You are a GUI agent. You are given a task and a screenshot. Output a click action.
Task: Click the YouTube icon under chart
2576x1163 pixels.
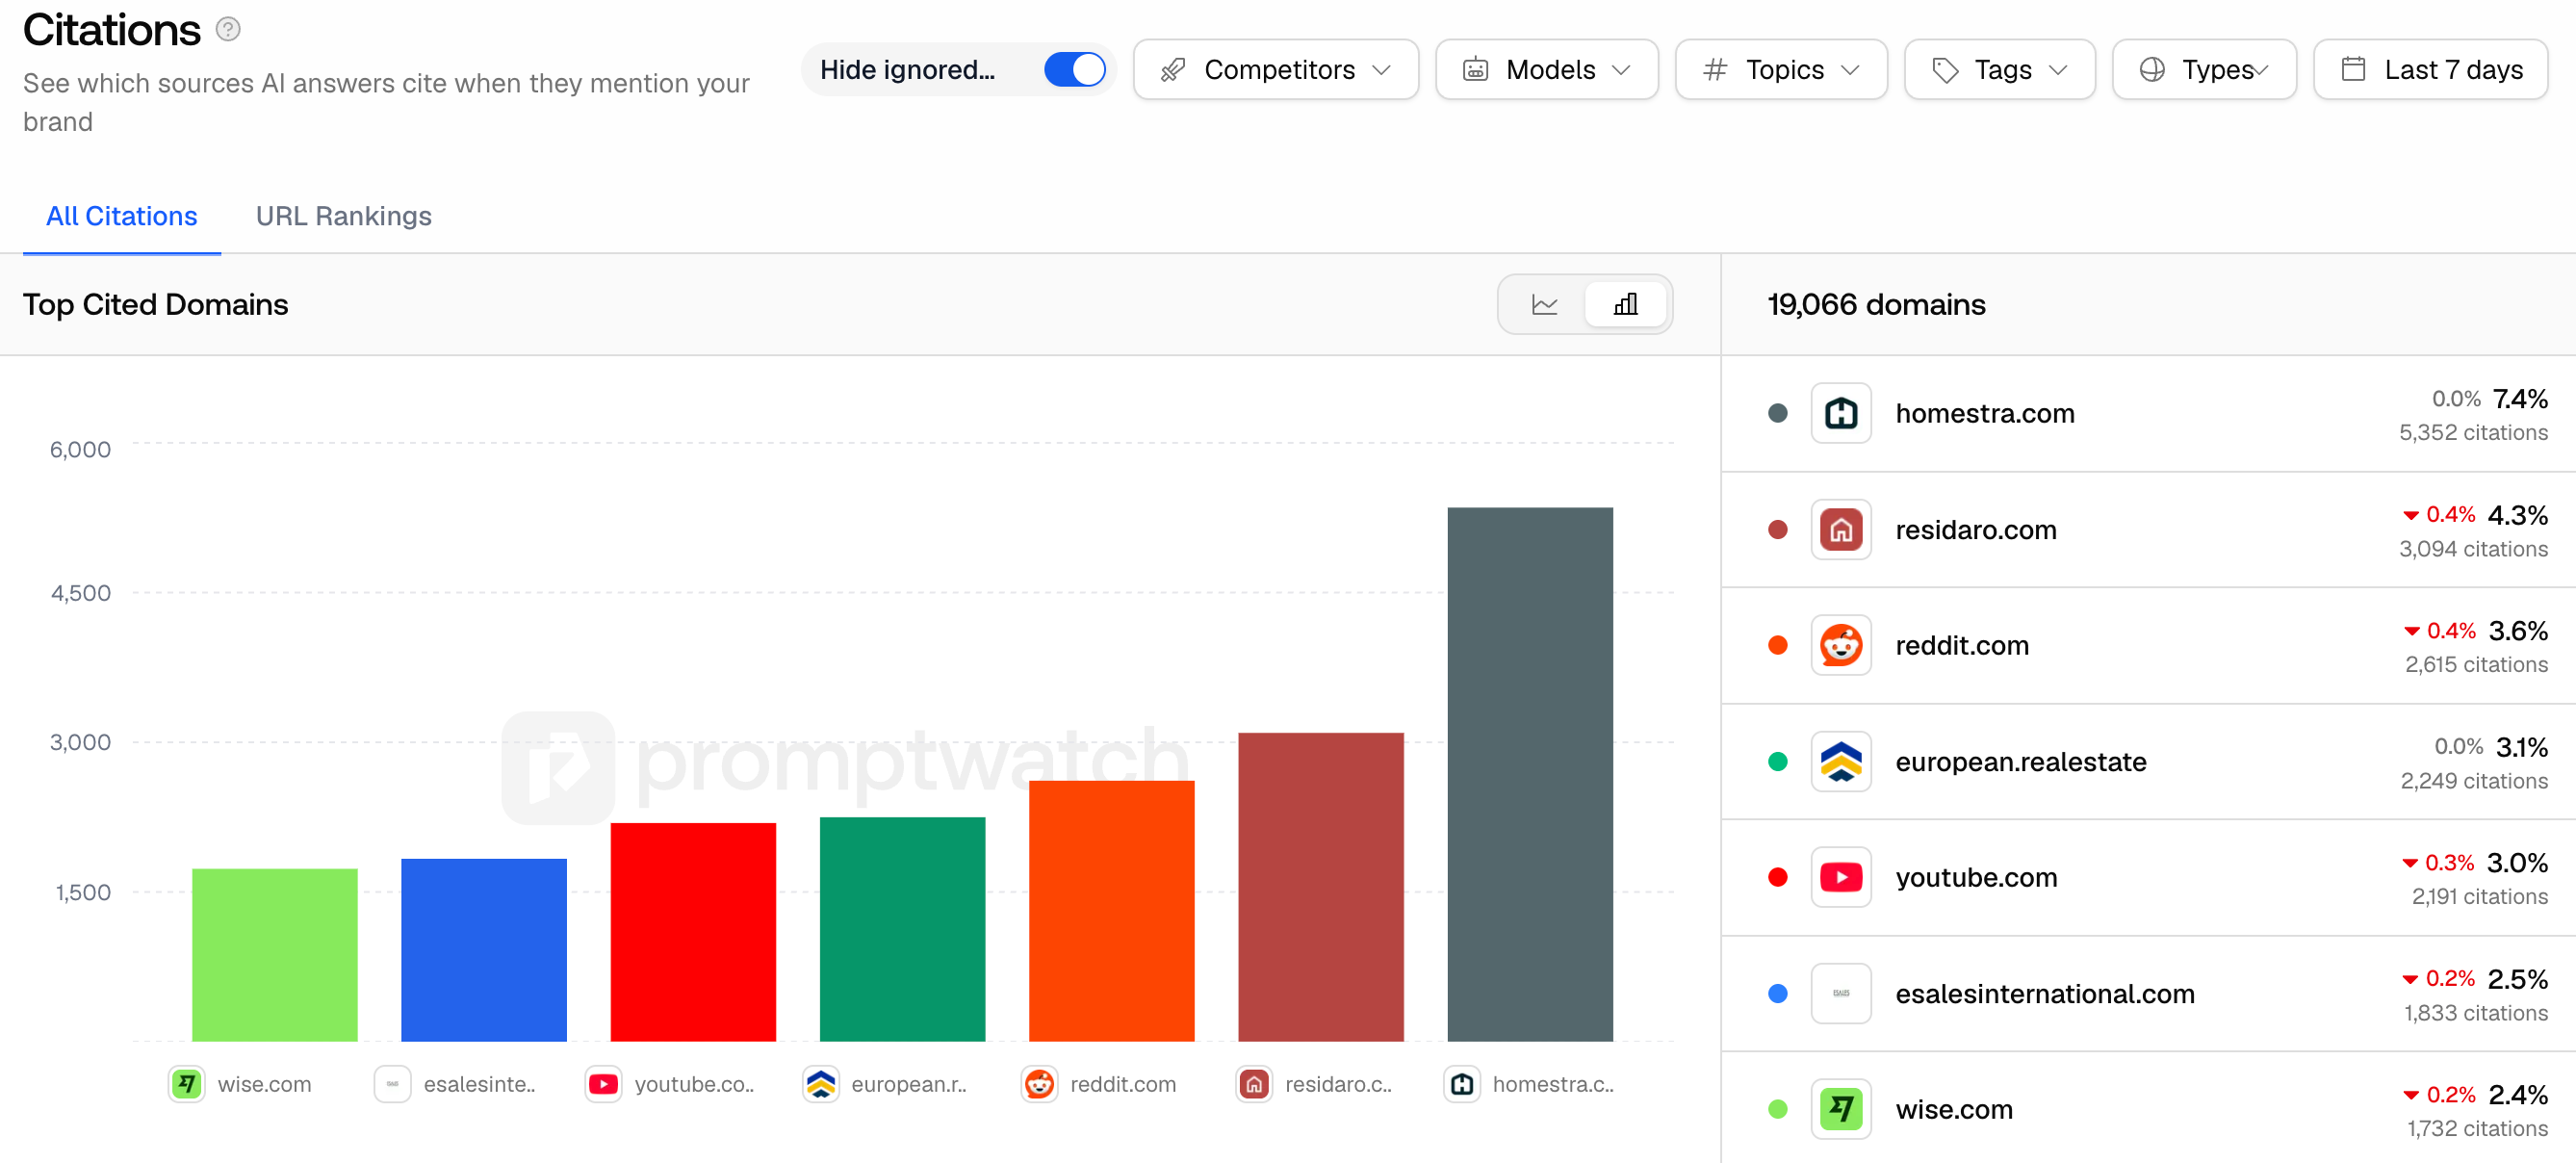(x=603, y=1084)
